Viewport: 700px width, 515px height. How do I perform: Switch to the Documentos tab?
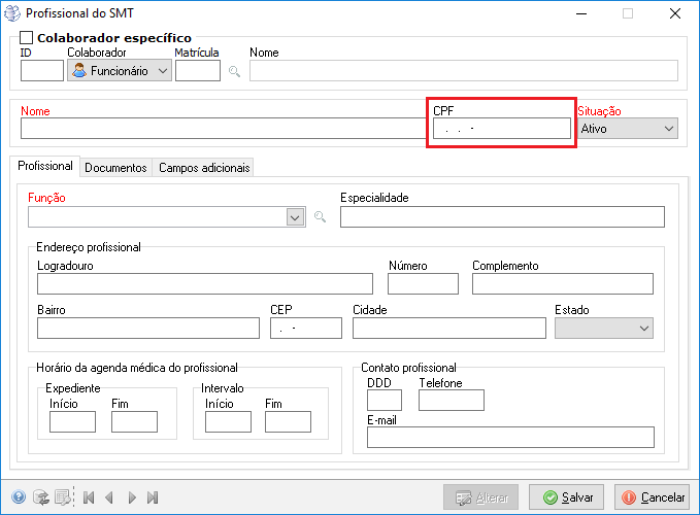(x=116, y=168)
